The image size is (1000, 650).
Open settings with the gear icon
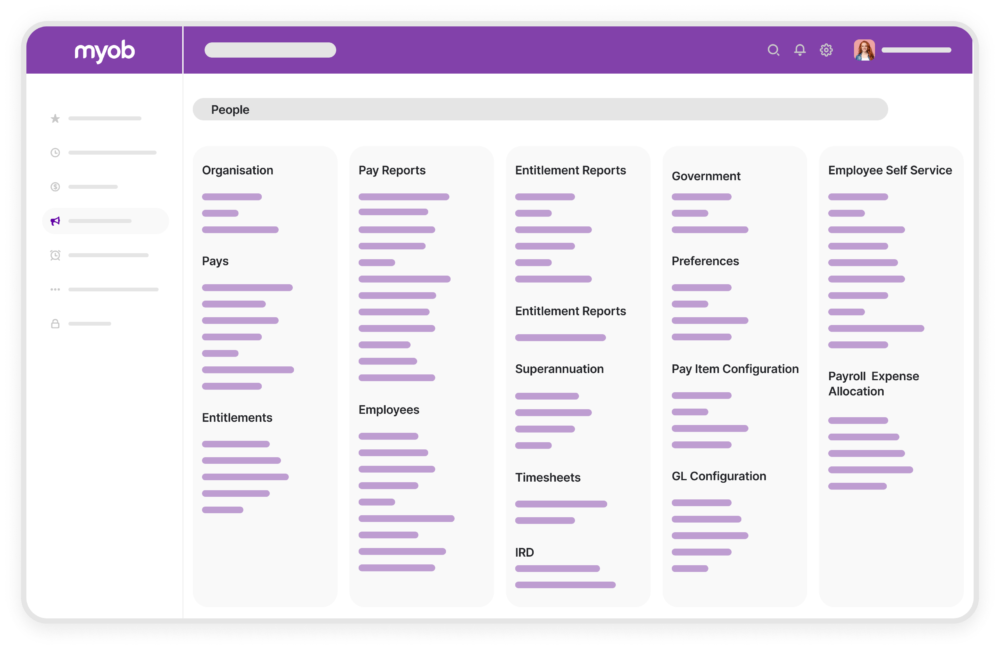825,49
